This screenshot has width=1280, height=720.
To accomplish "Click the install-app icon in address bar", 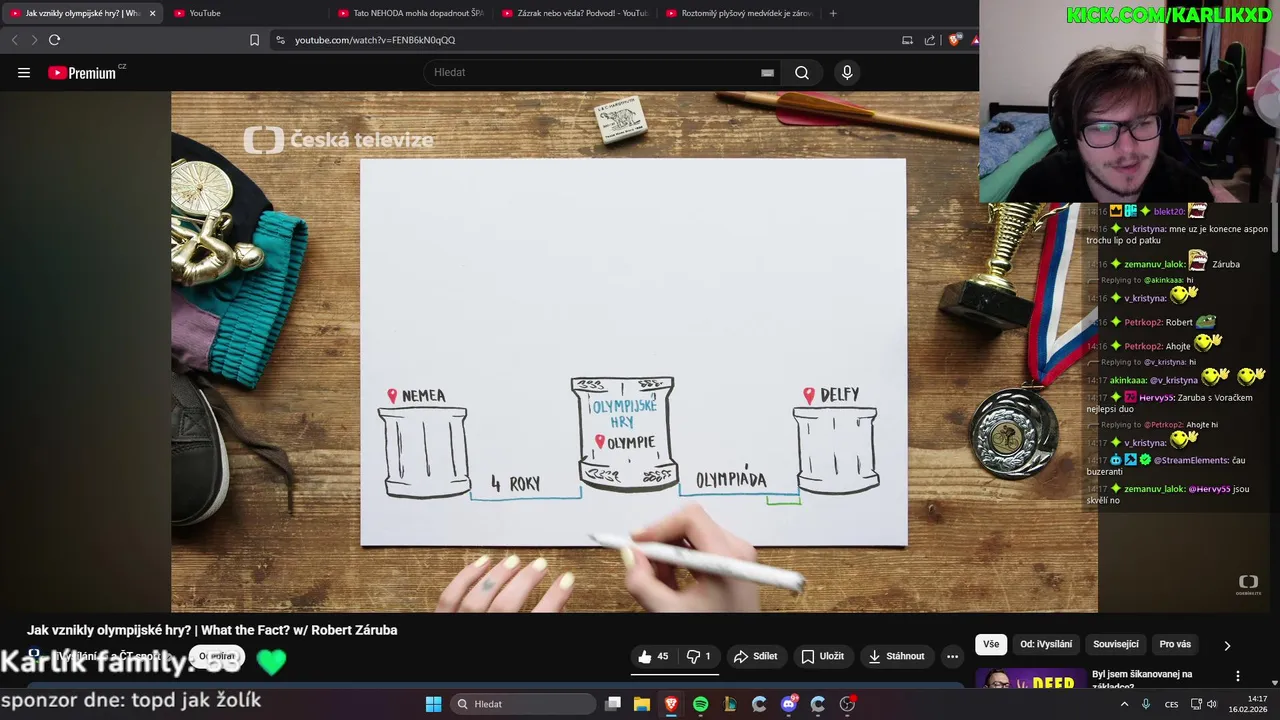I will point(907,40).
